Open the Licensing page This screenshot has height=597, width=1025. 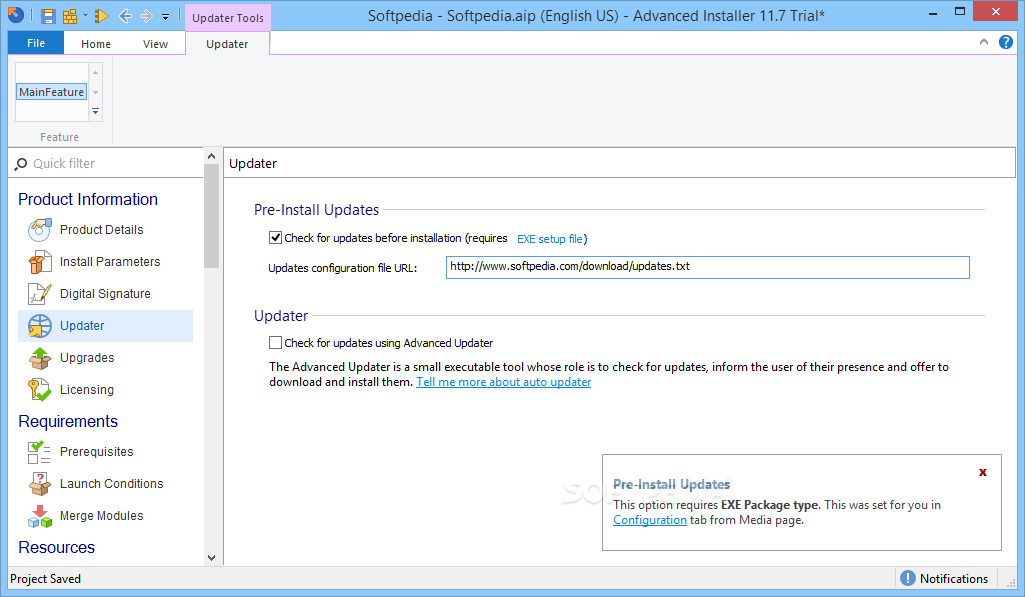click(87, 390)
